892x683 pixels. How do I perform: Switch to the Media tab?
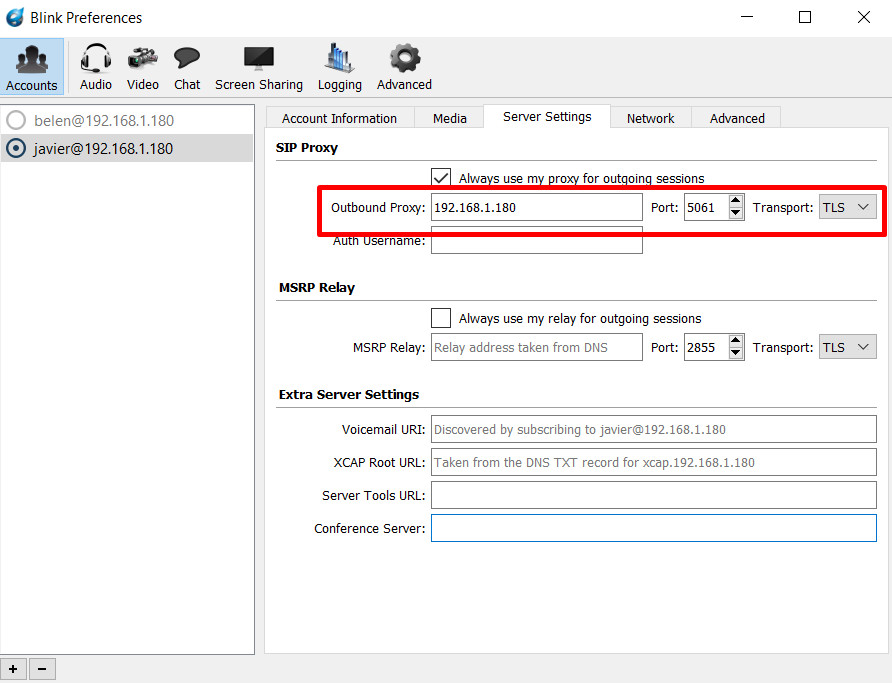[x=449, y=118]
